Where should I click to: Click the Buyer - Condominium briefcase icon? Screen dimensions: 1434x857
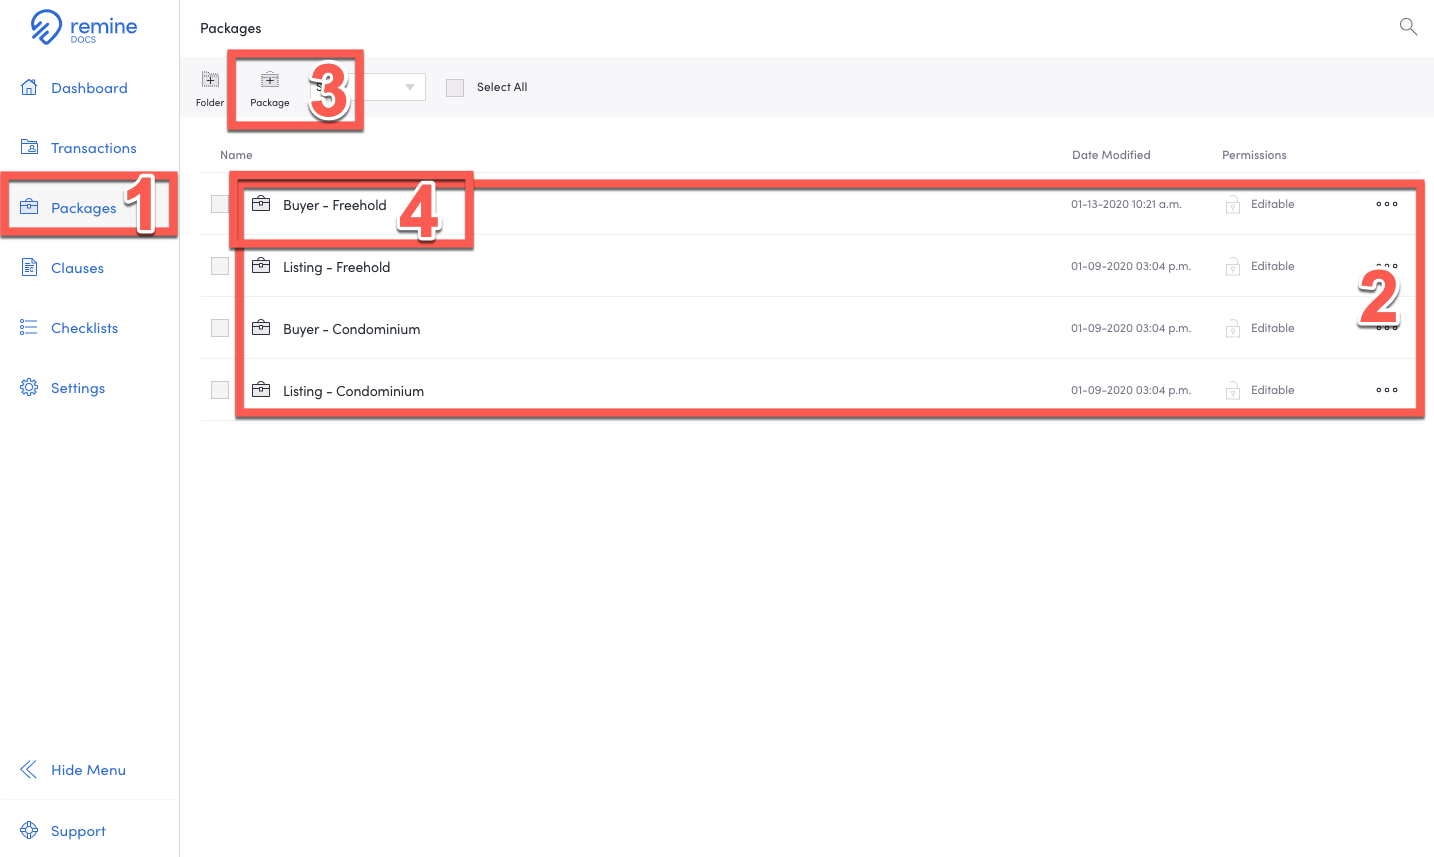click(x=261, y=327)
